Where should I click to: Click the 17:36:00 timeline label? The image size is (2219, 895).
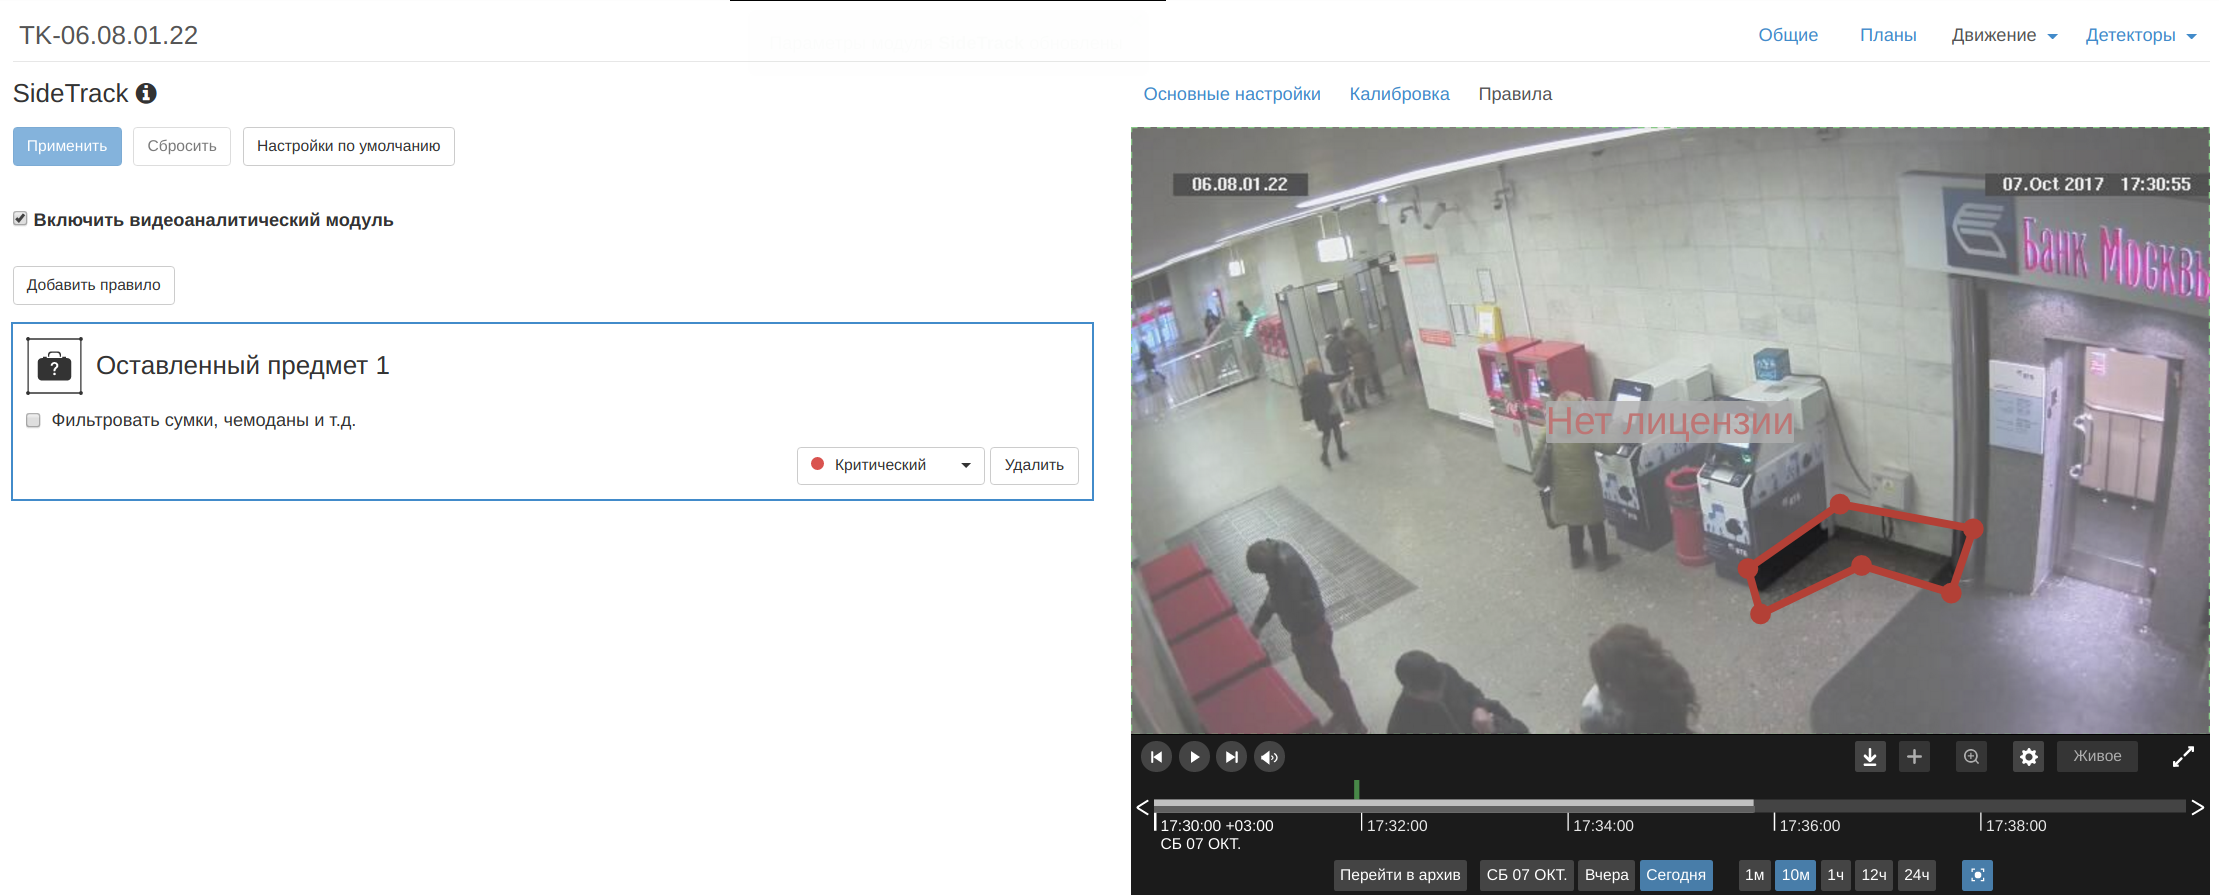pyautogui.click(x=1810, y=826)
